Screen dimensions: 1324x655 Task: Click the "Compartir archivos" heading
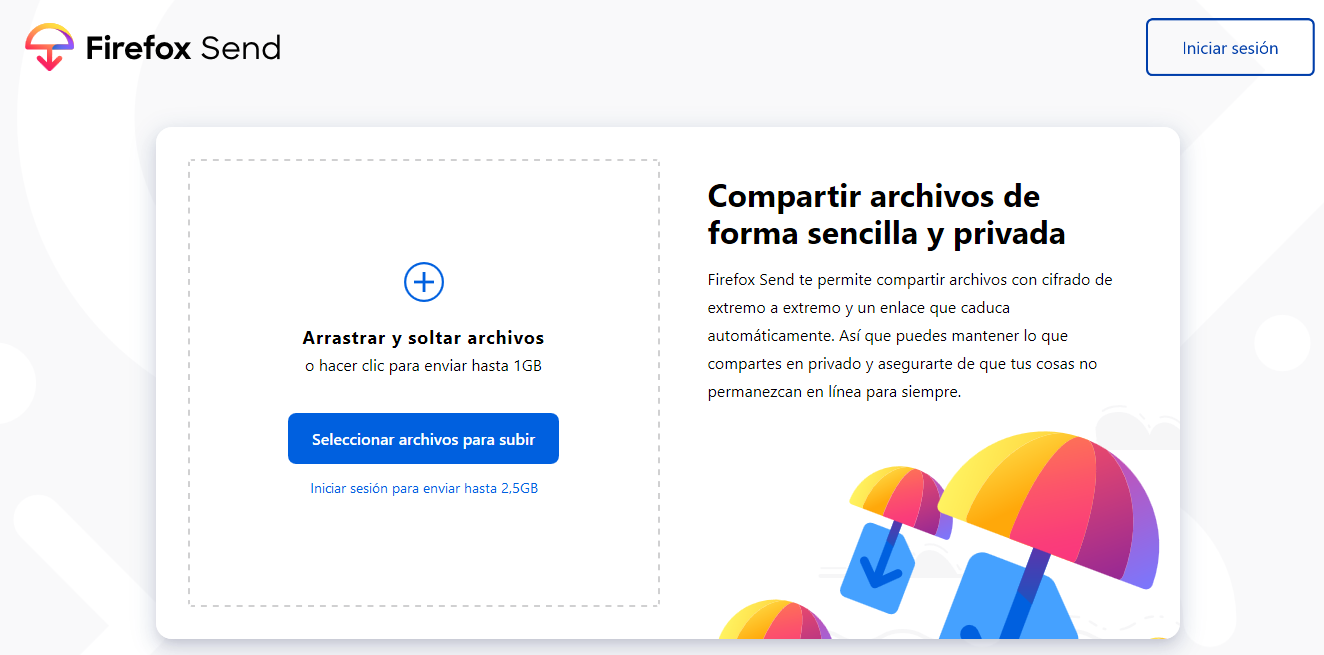click(873, 195)
